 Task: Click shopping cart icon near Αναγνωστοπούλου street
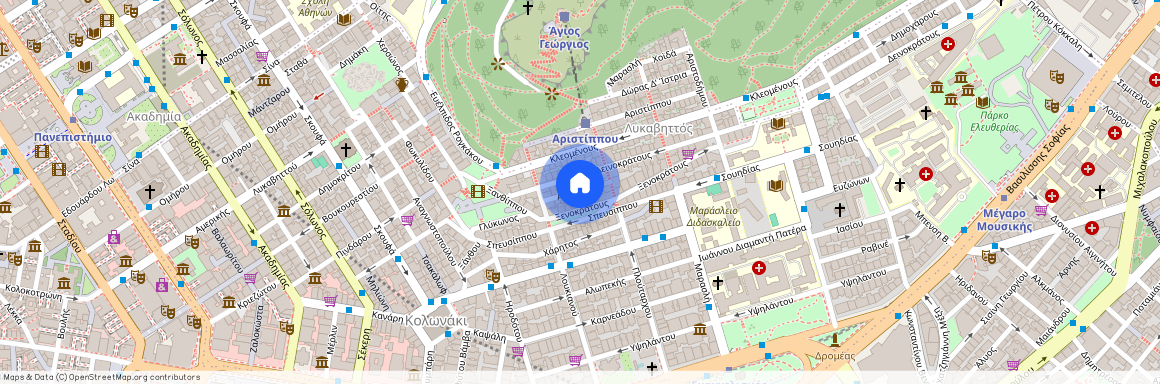(x=407, y=220)
